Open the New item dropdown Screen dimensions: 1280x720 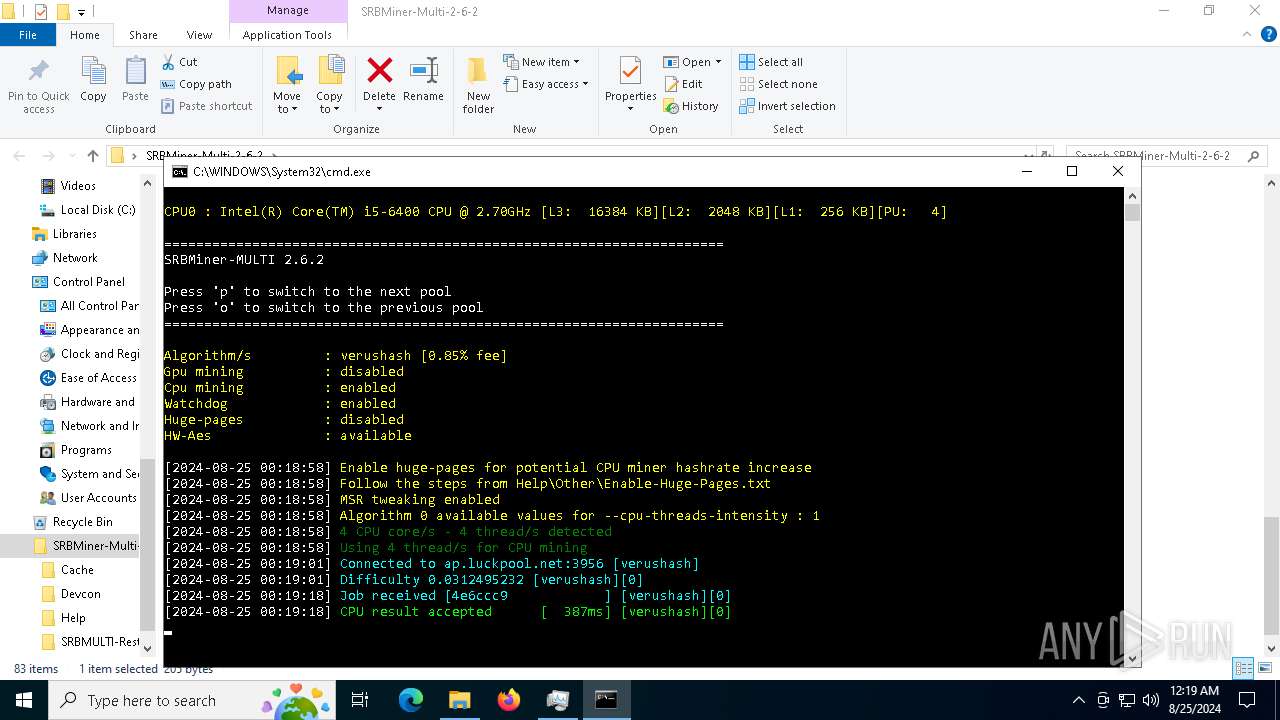(x=541, y=62)
